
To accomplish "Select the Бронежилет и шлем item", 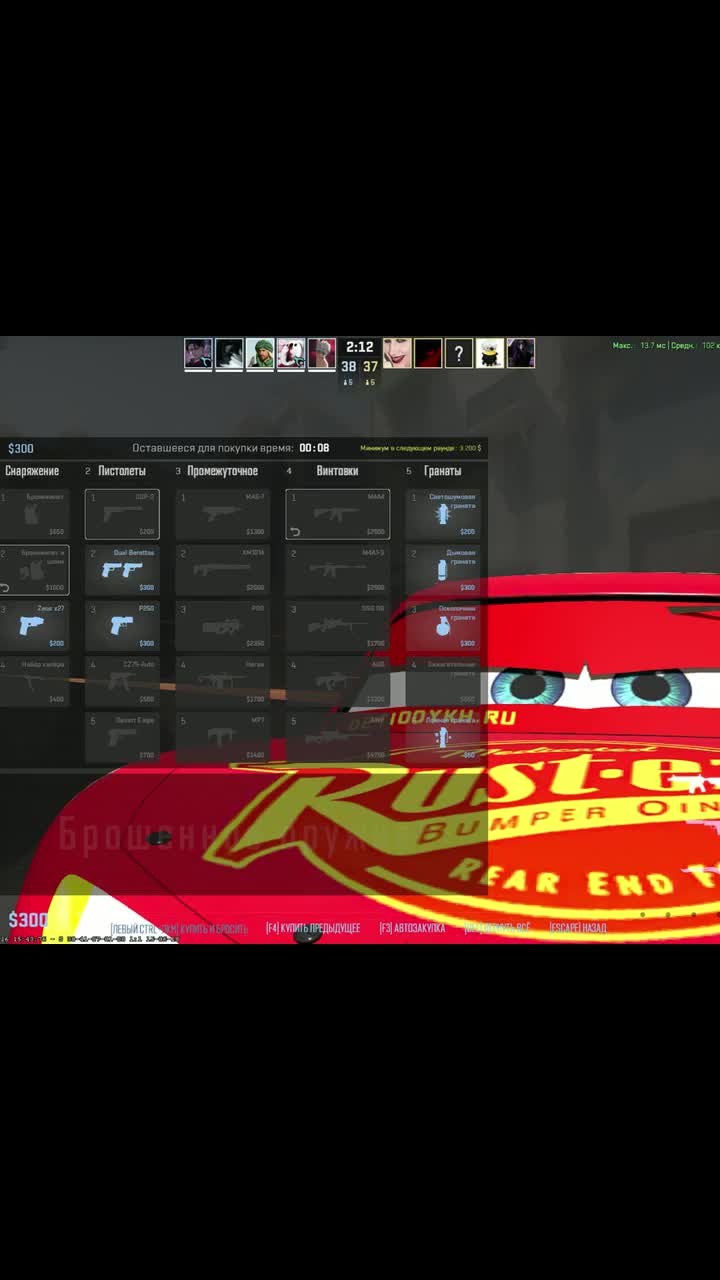I will pos(34,570).
